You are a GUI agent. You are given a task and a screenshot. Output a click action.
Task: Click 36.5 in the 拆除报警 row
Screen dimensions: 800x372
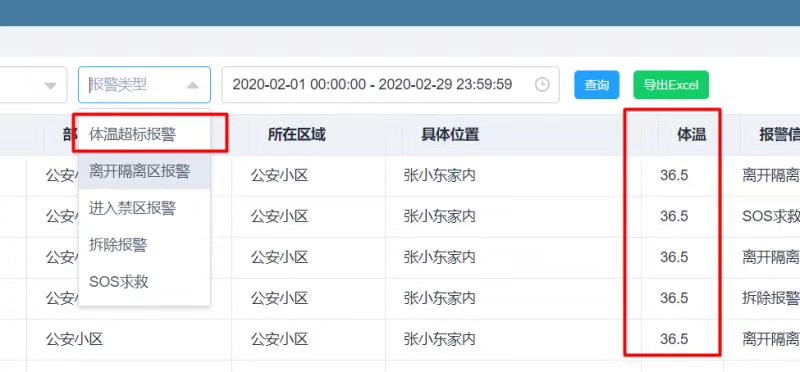674,298
